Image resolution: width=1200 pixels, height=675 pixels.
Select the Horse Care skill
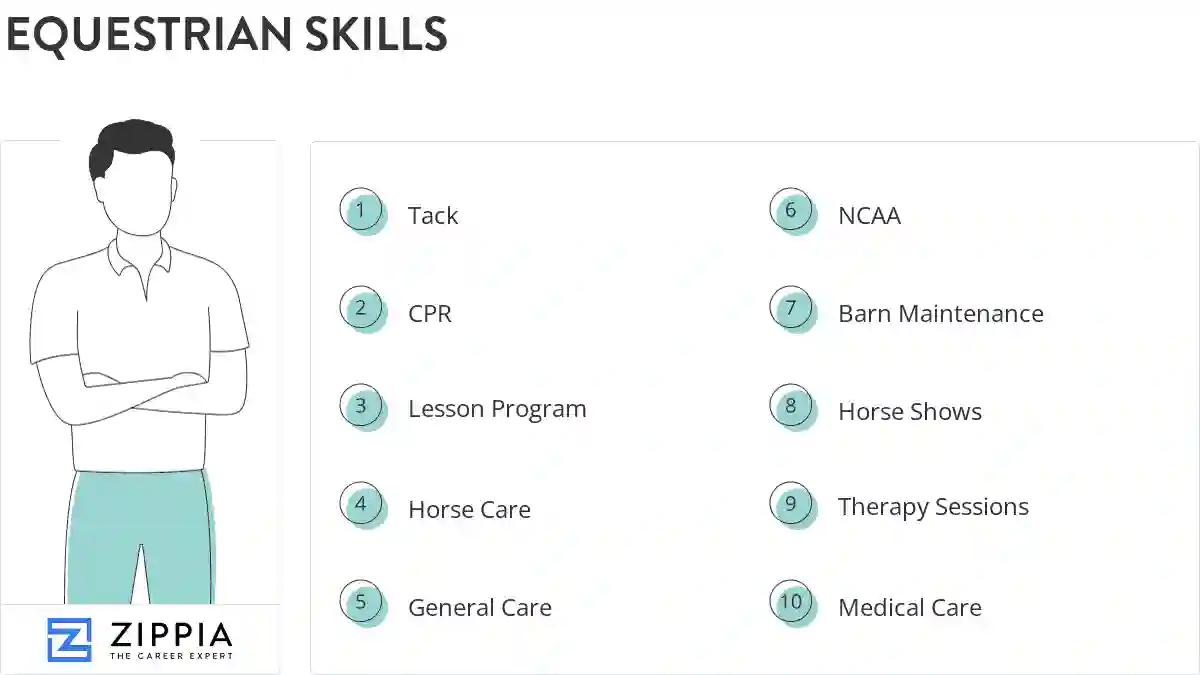point(469,510)
